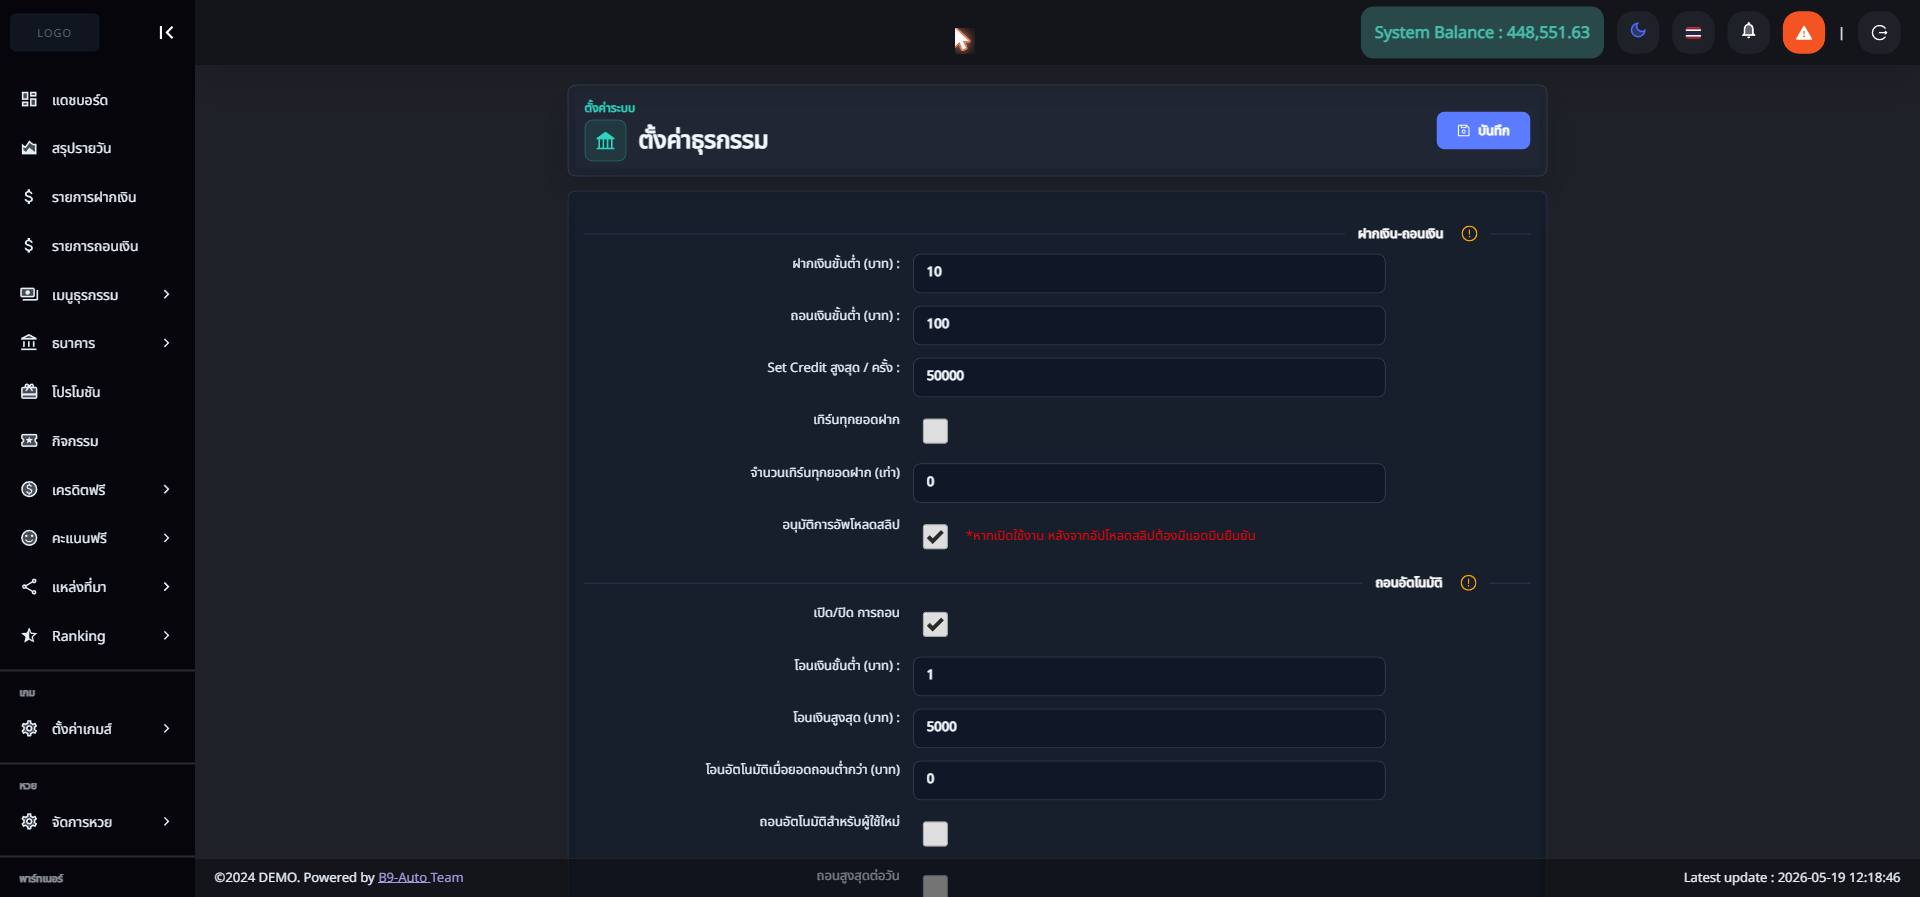Open โปรโมชั่น menu item
Screen dimensions: 1920x897
(97, 392)
